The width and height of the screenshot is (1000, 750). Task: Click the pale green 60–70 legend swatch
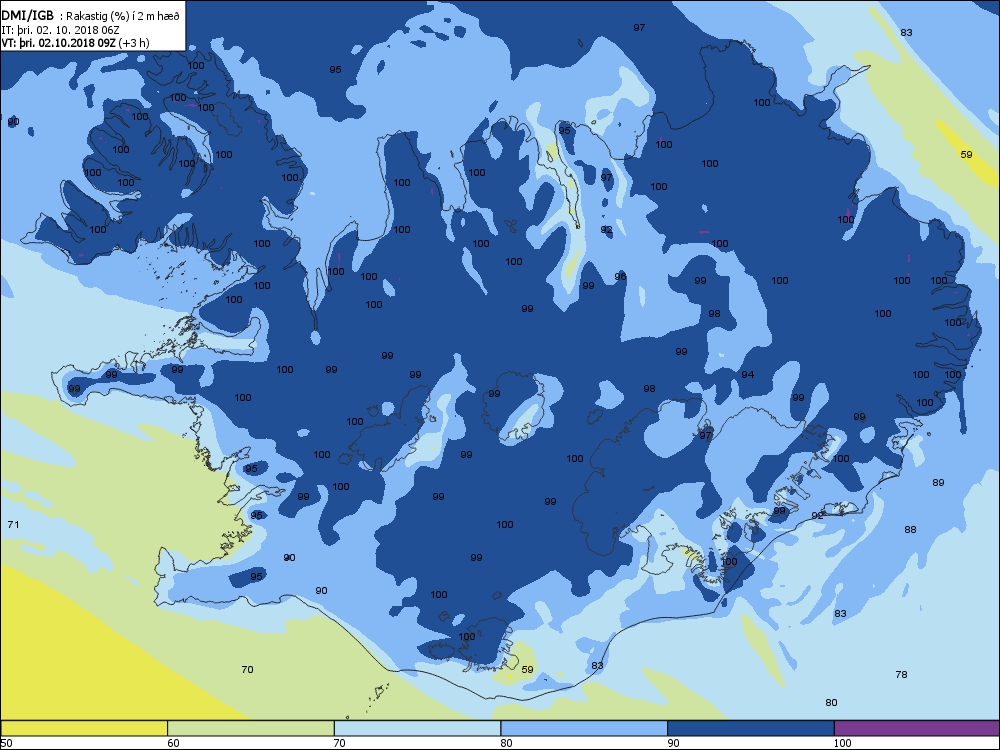point(251,728)
